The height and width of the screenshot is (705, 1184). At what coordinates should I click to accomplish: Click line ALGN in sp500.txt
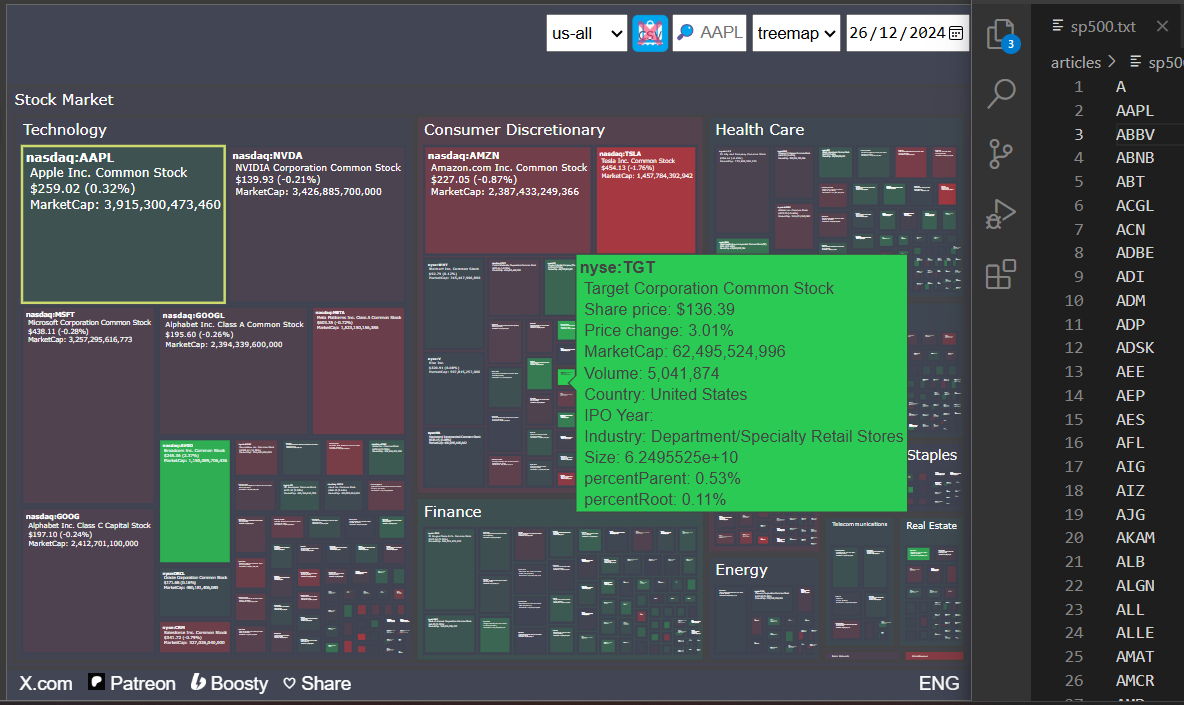coord(1135,585)
